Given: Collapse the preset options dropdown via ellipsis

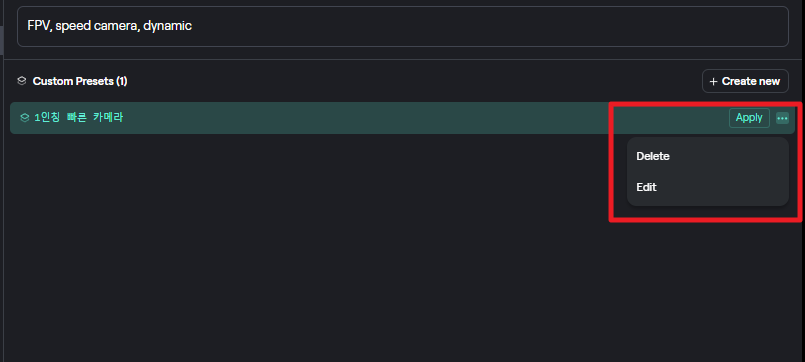Looking at the screenshot, I should 782,118.
